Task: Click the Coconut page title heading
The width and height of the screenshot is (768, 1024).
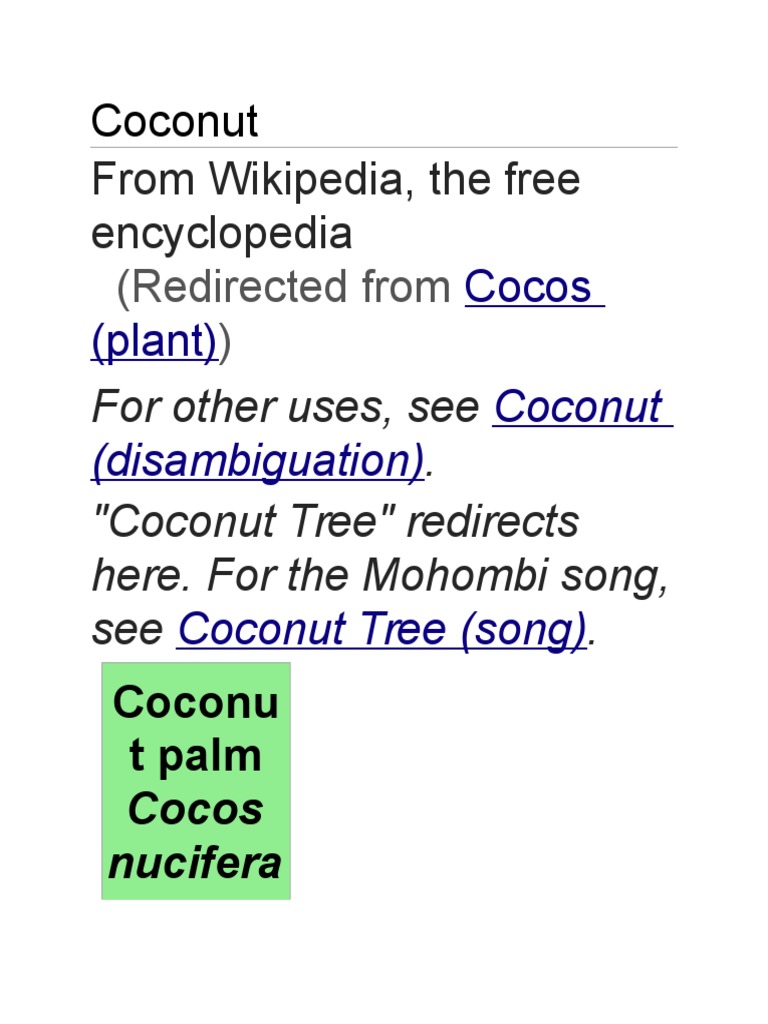Action: click(175, 122)
